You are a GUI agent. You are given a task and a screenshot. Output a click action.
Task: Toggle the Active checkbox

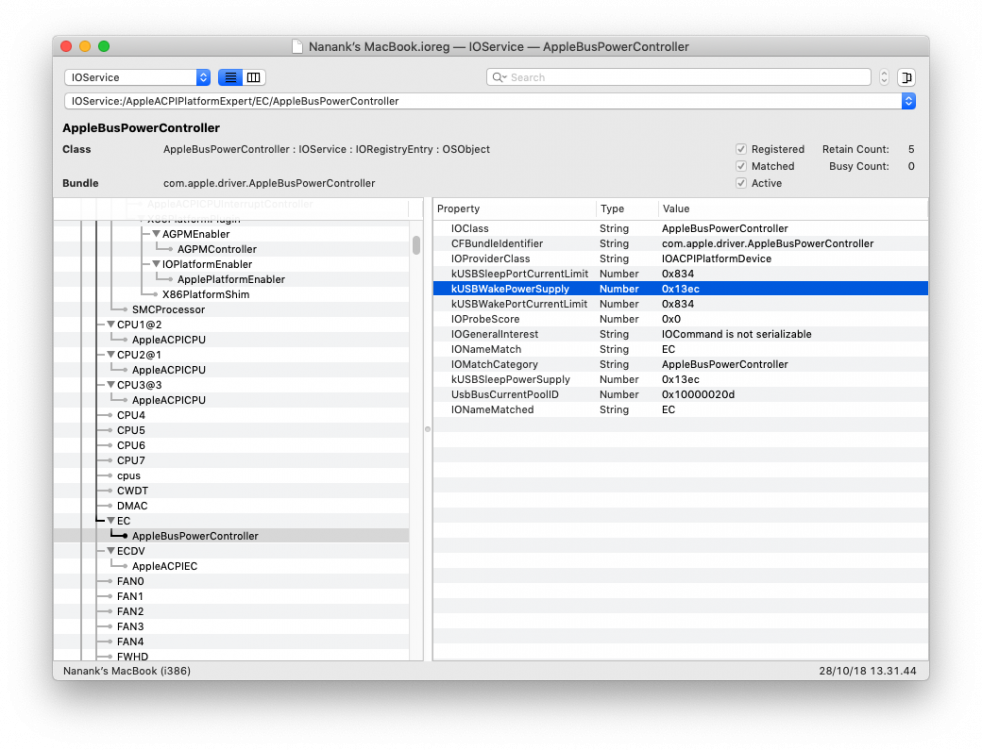pos(741,183)
